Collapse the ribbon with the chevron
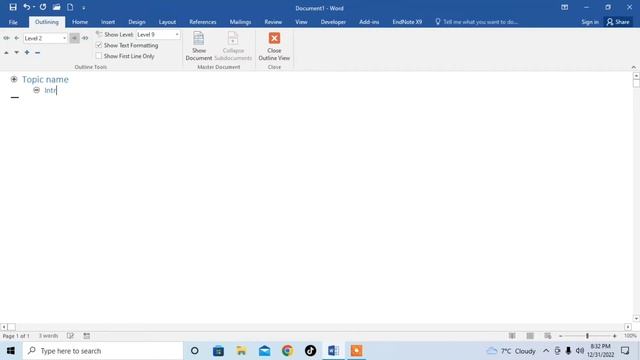The height and width of the screenshot is (360, 640). (633, 67)
